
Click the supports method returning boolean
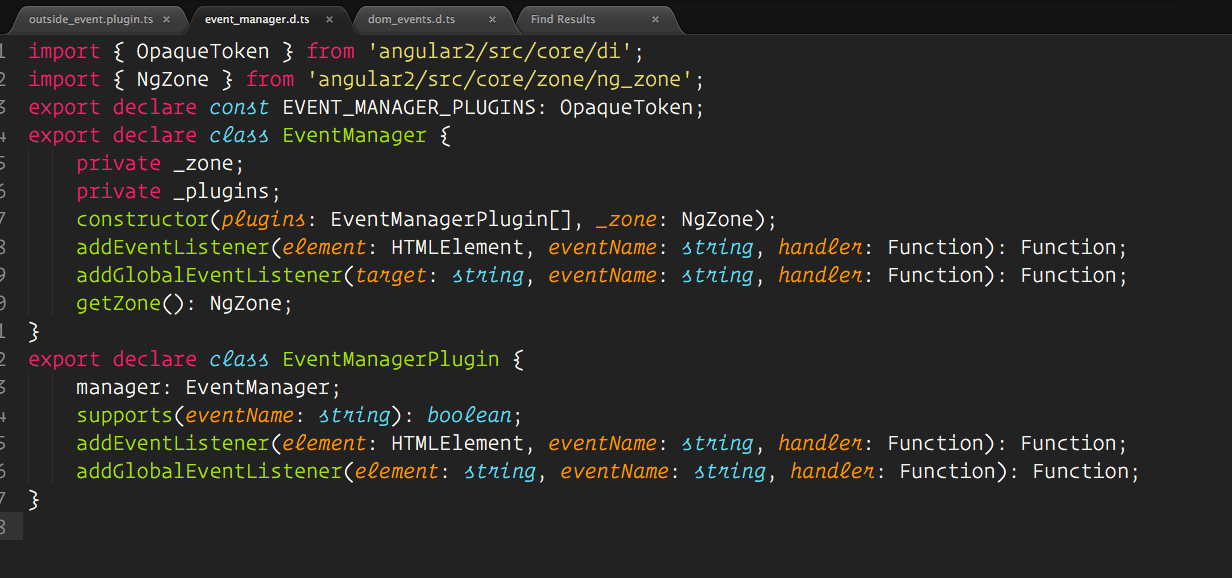pyautogui.click(x=124, y=414)
